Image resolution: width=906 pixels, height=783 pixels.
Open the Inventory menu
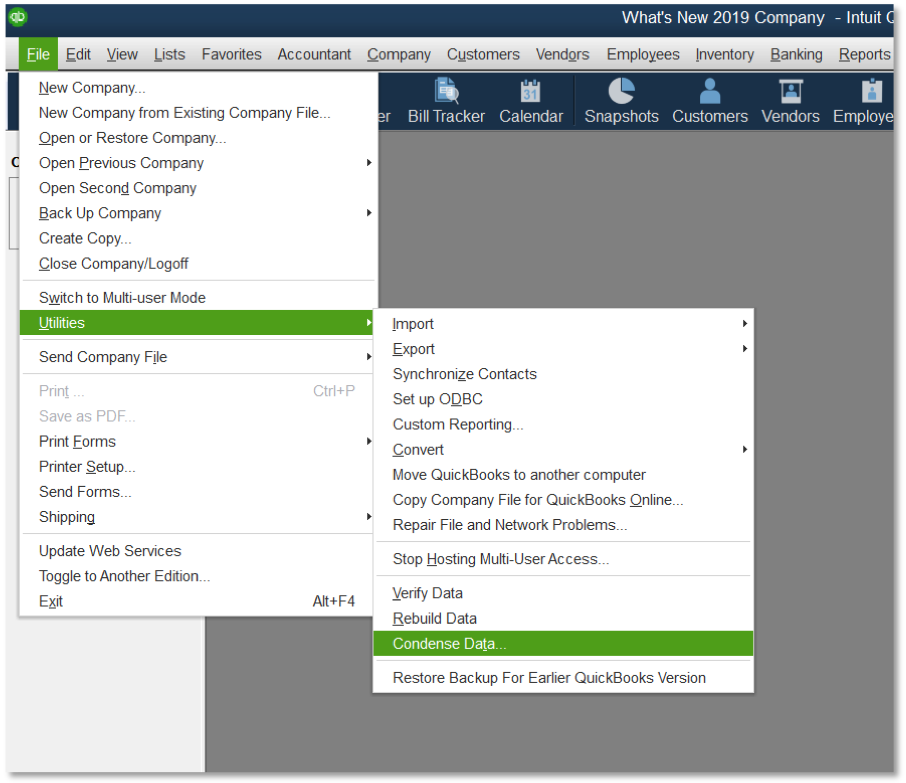click(725, 54)
